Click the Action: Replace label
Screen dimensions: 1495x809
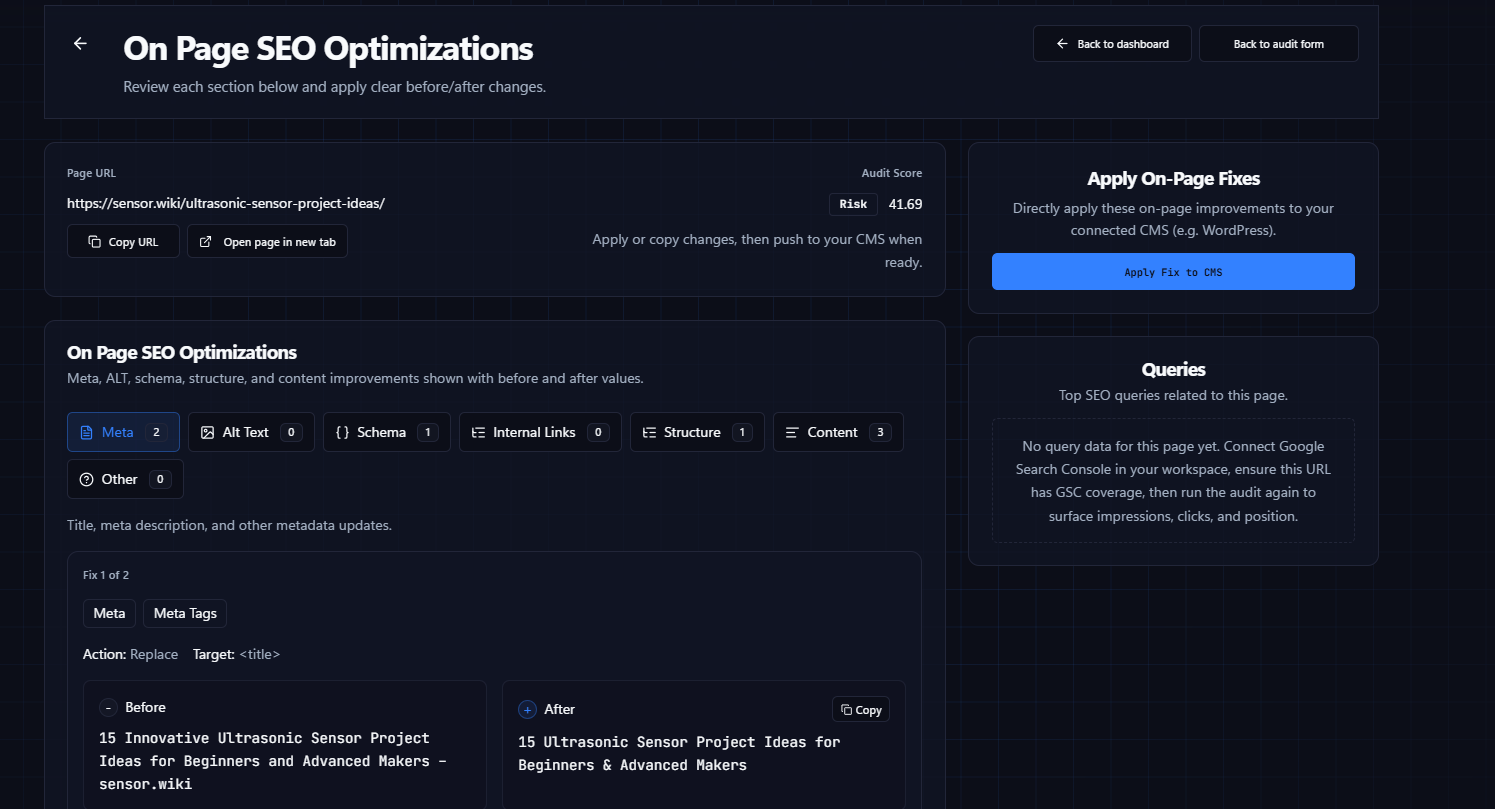tap(130, 654)
